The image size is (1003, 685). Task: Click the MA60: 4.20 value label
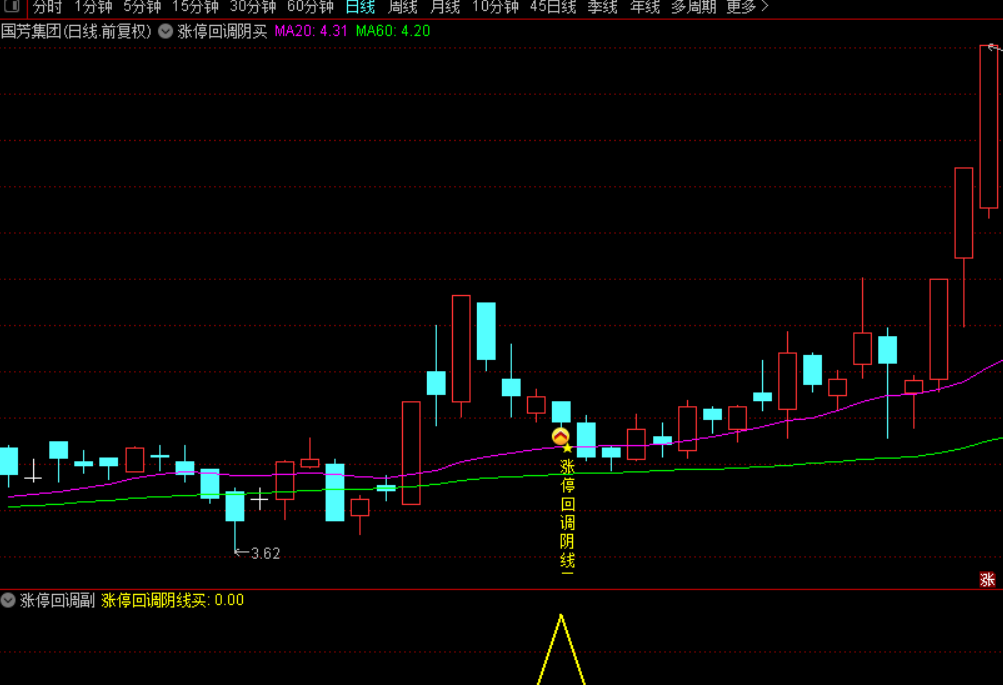[x=393, y=31]
